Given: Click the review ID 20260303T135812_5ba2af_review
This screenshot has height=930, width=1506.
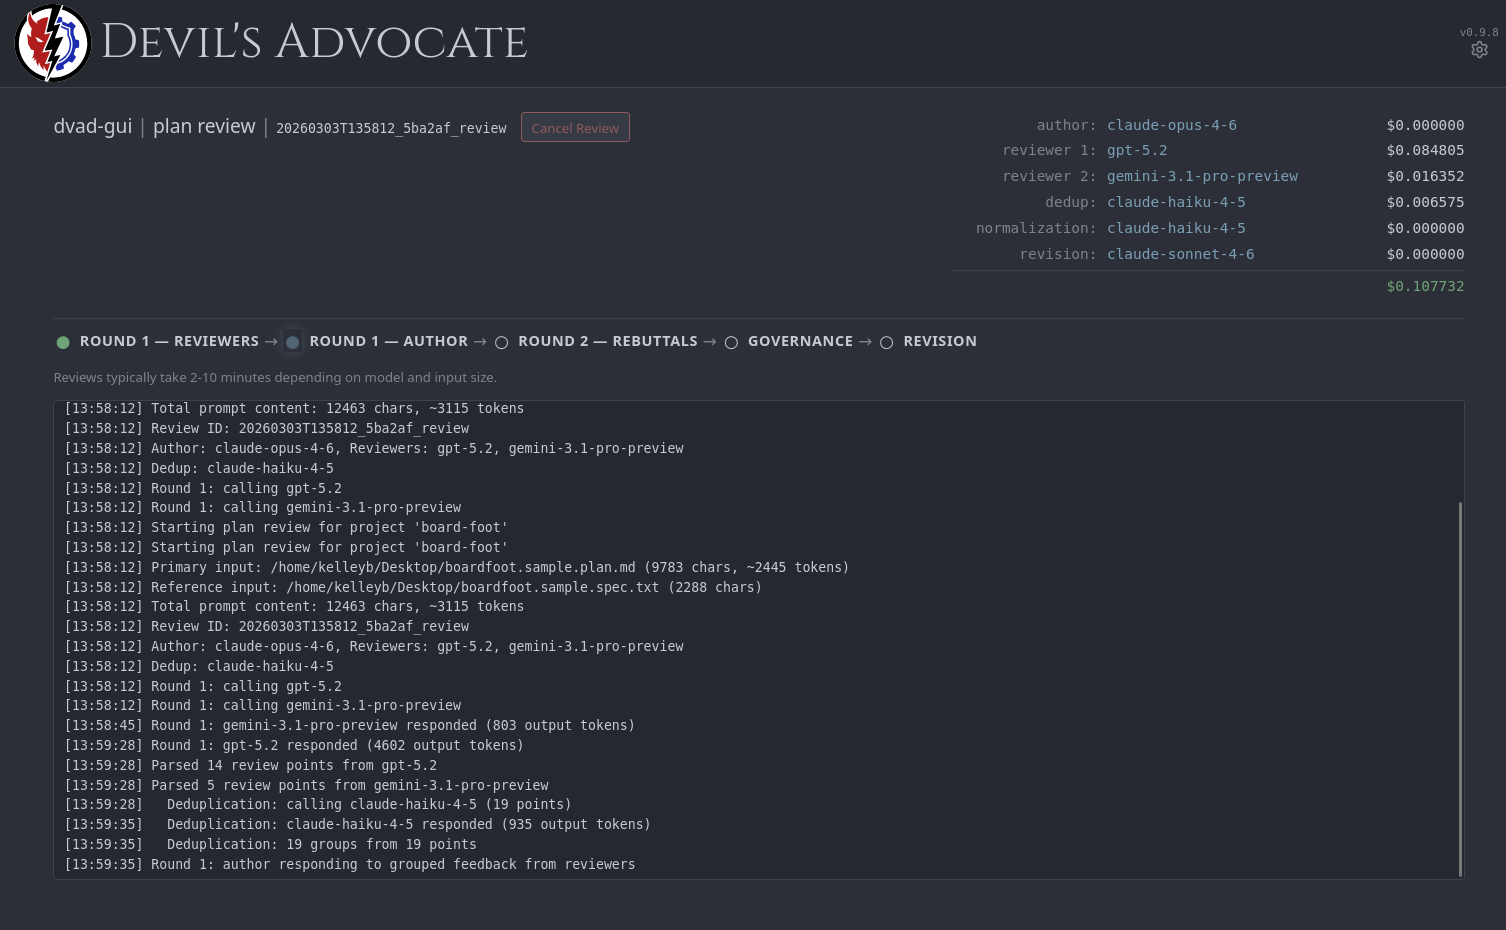Looking at the screenshot, I should point(391,128).
